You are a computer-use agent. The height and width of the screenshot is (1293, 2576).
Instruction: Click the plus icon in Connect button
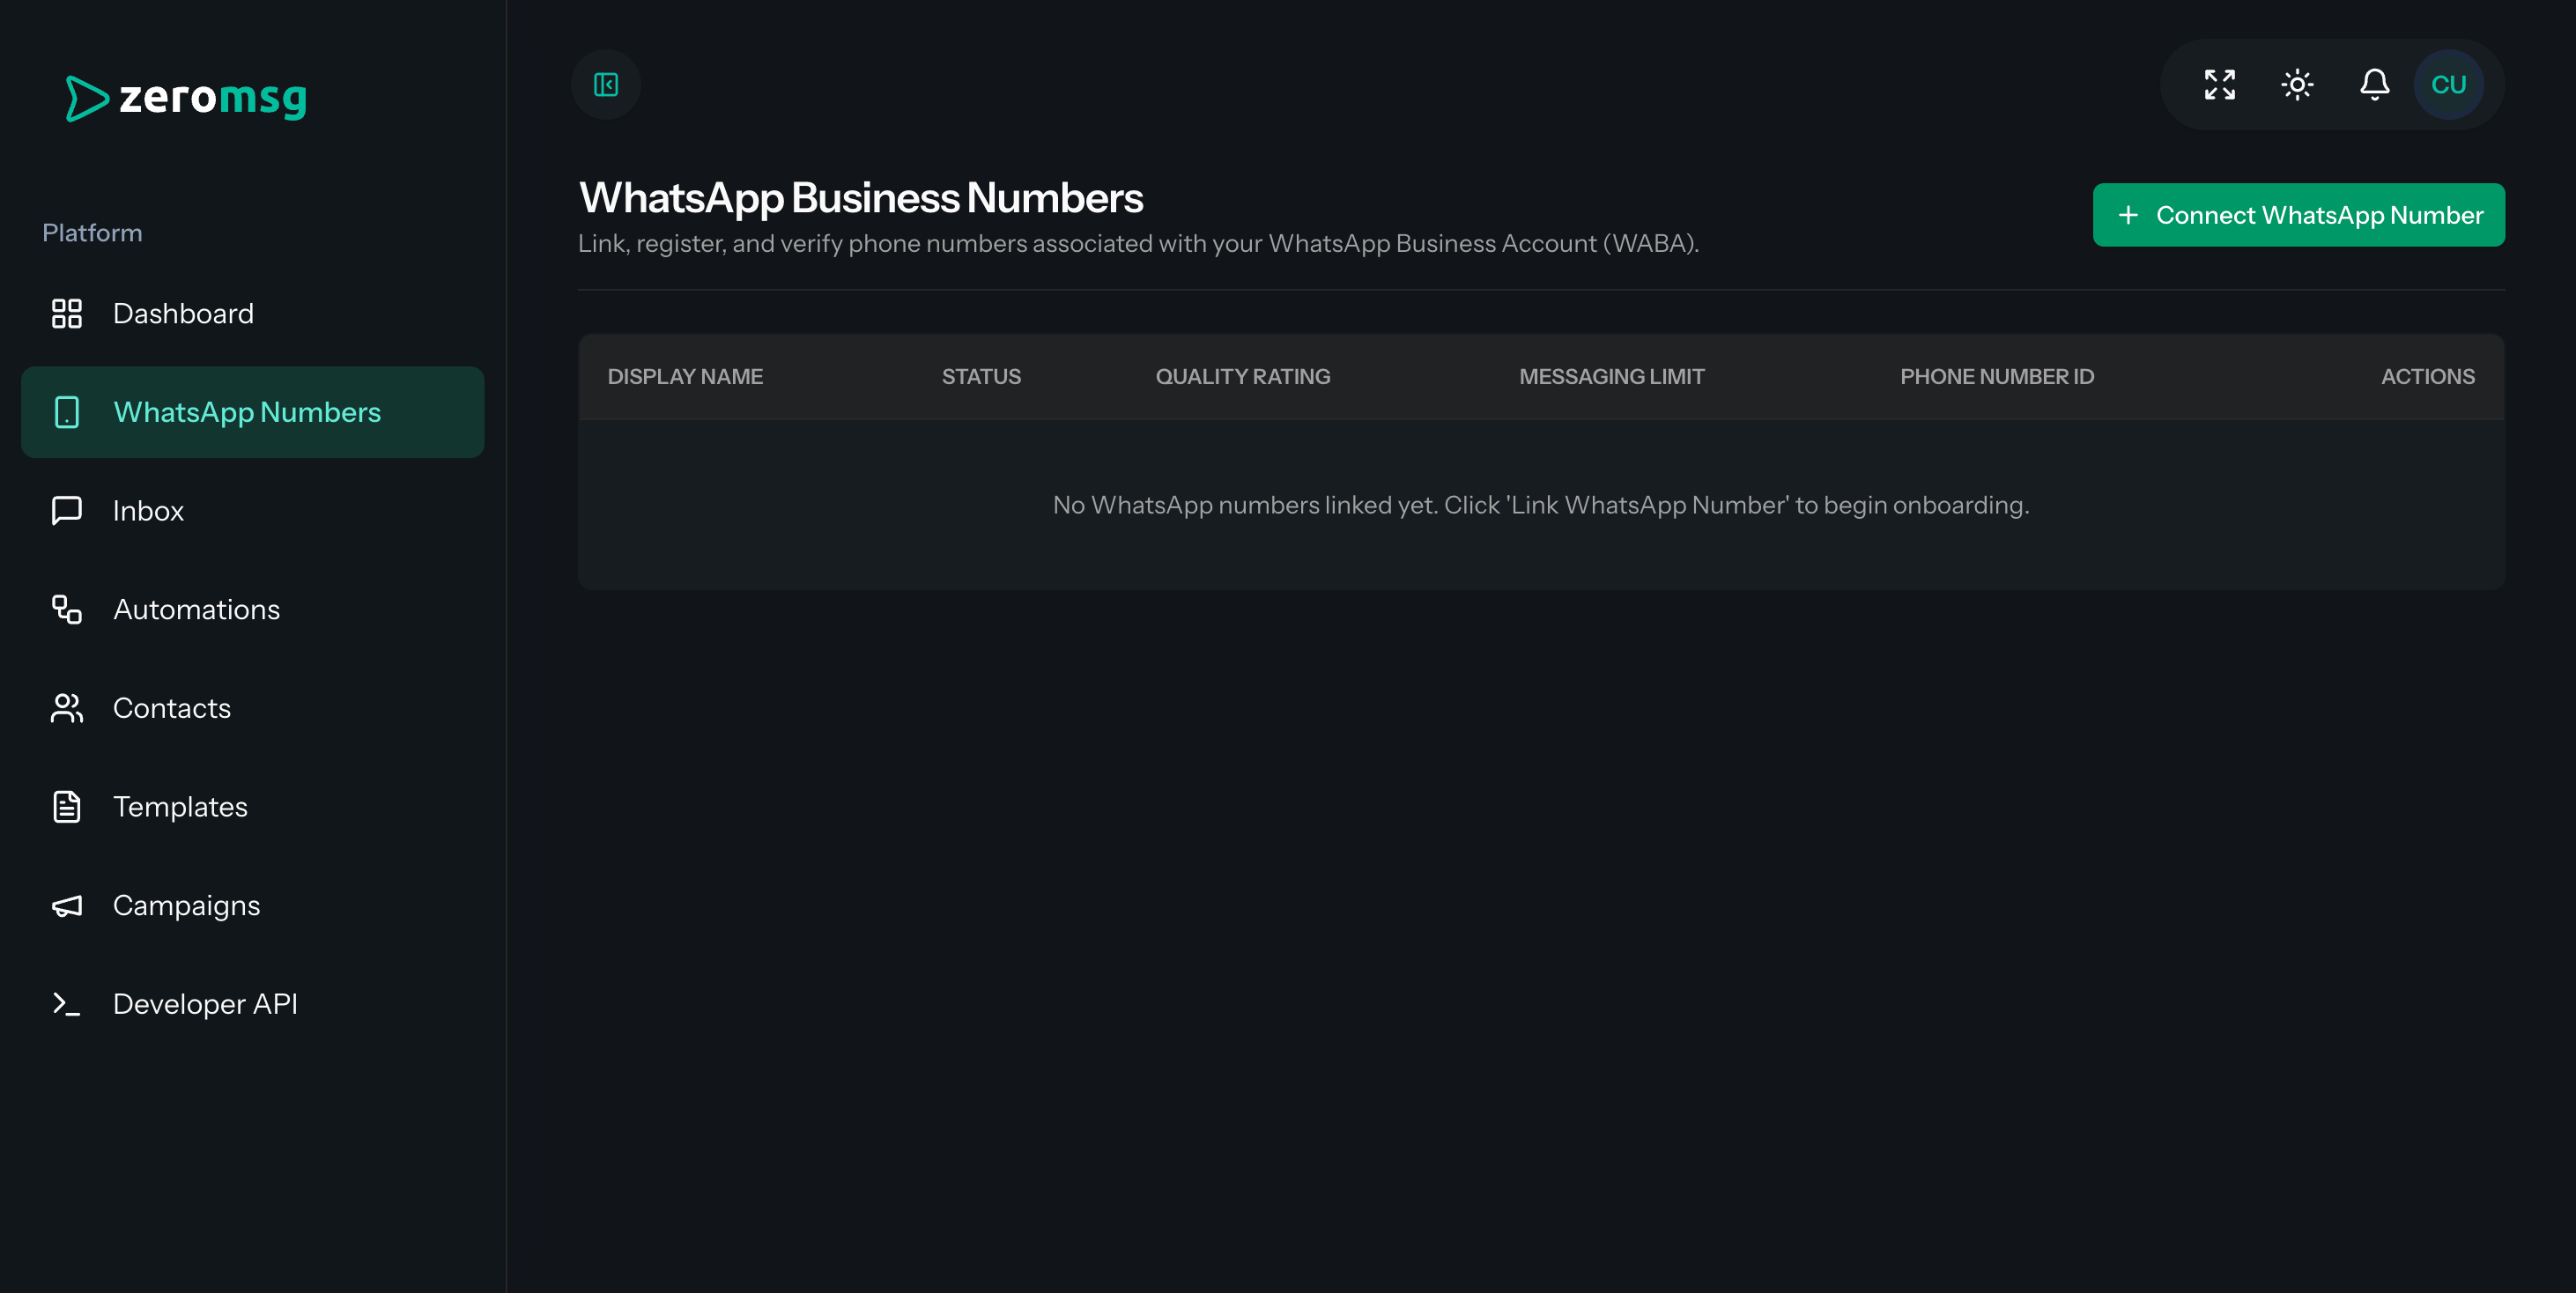coord(2128,215)
